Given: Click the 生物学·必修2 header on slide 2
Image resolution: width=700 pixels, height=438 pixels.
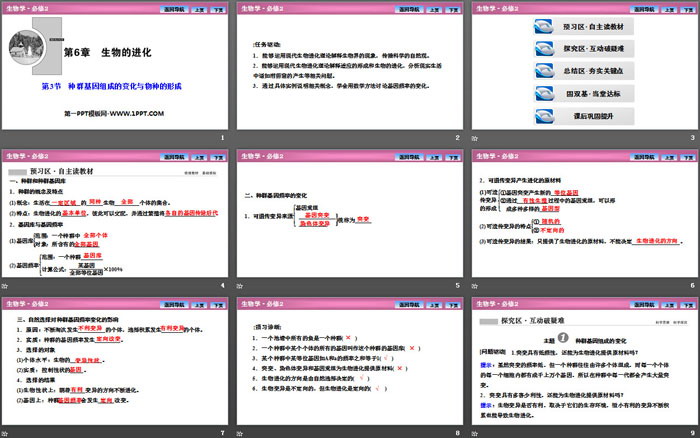Looking at the screenshot, I should pyautogui.click(x=262, y=8).
